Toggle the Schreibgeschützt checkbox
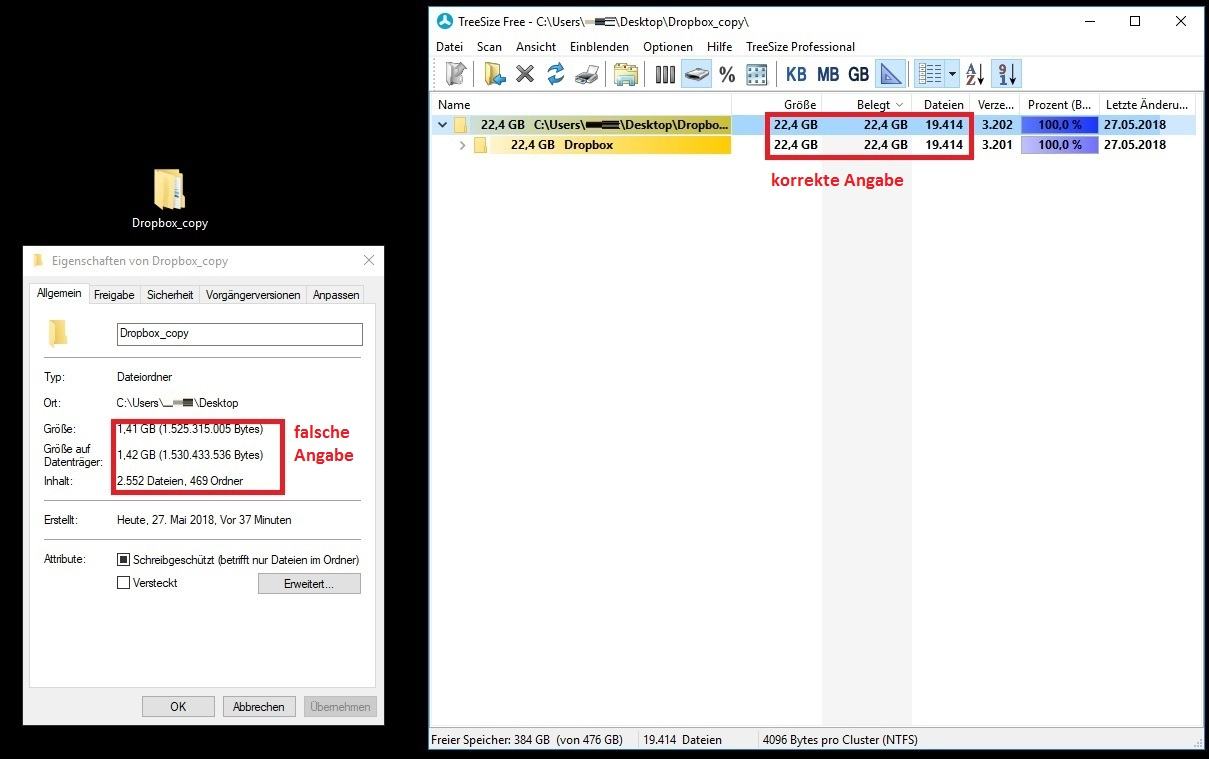 click(124, 560)
